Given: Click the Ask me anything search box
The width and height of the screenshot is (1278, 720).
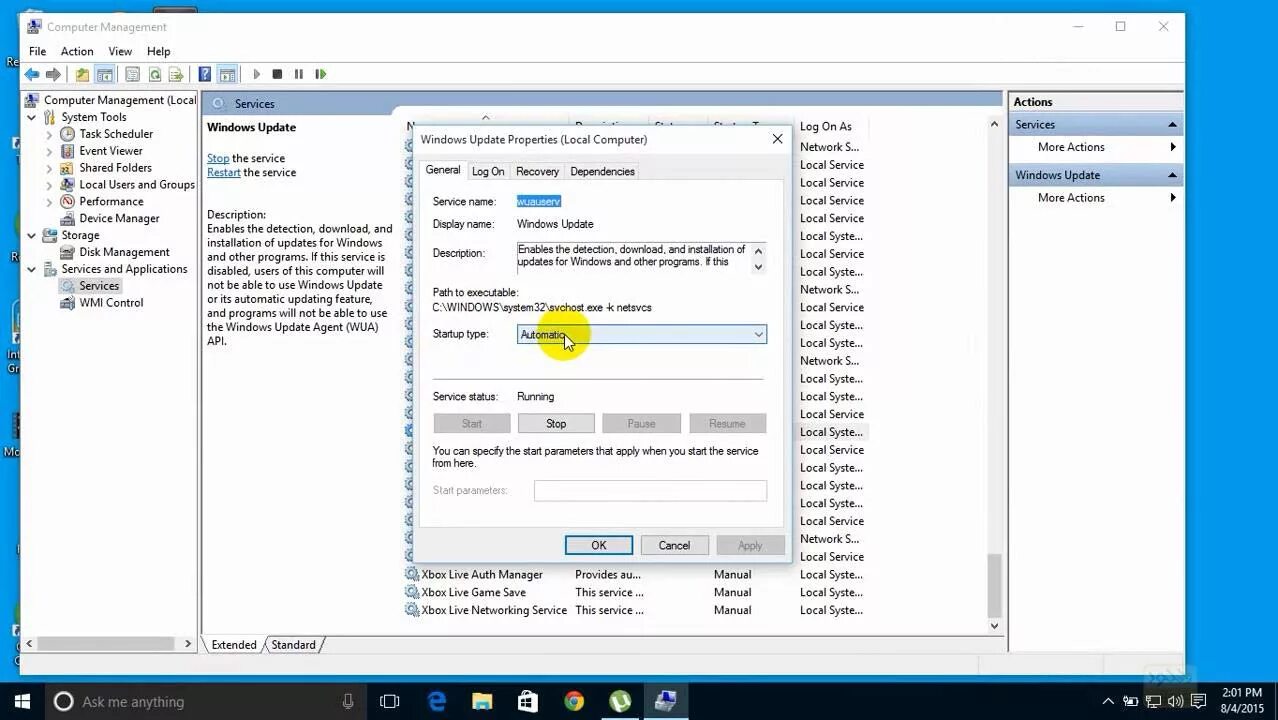Looking at the screenshot, I should point(205,701).
